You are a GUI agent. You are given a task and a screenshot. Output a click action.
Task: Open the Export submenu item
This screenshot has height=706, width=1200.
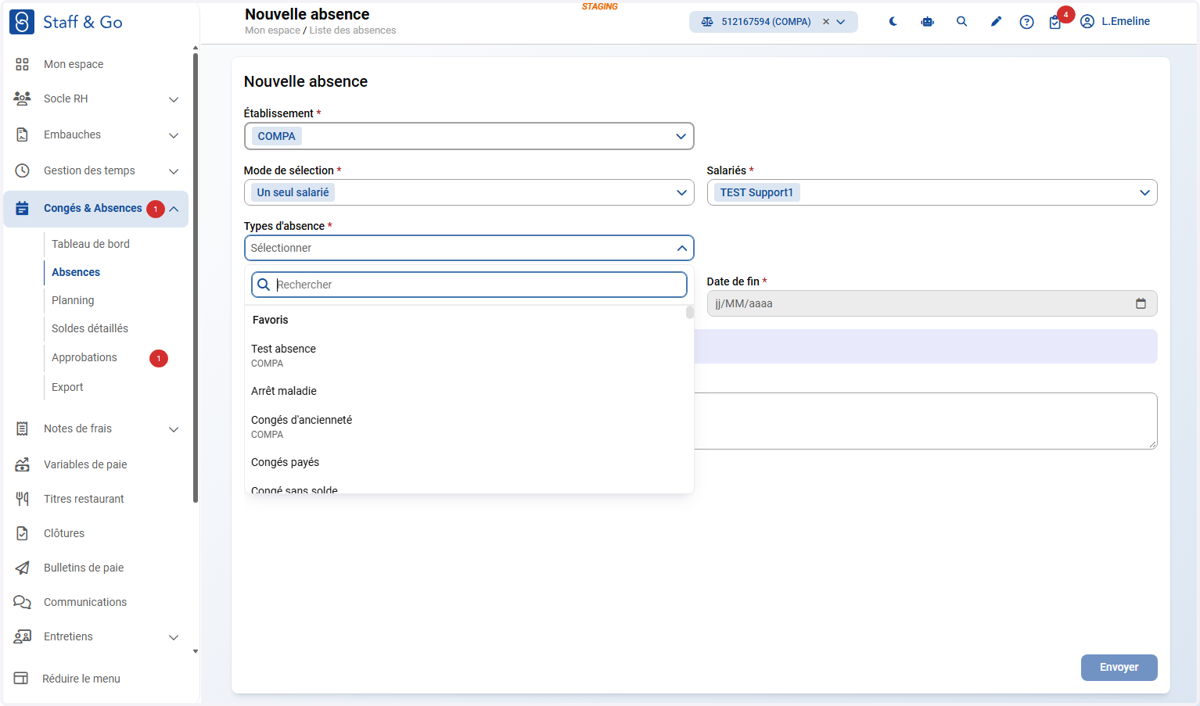[x=67, y=387]
